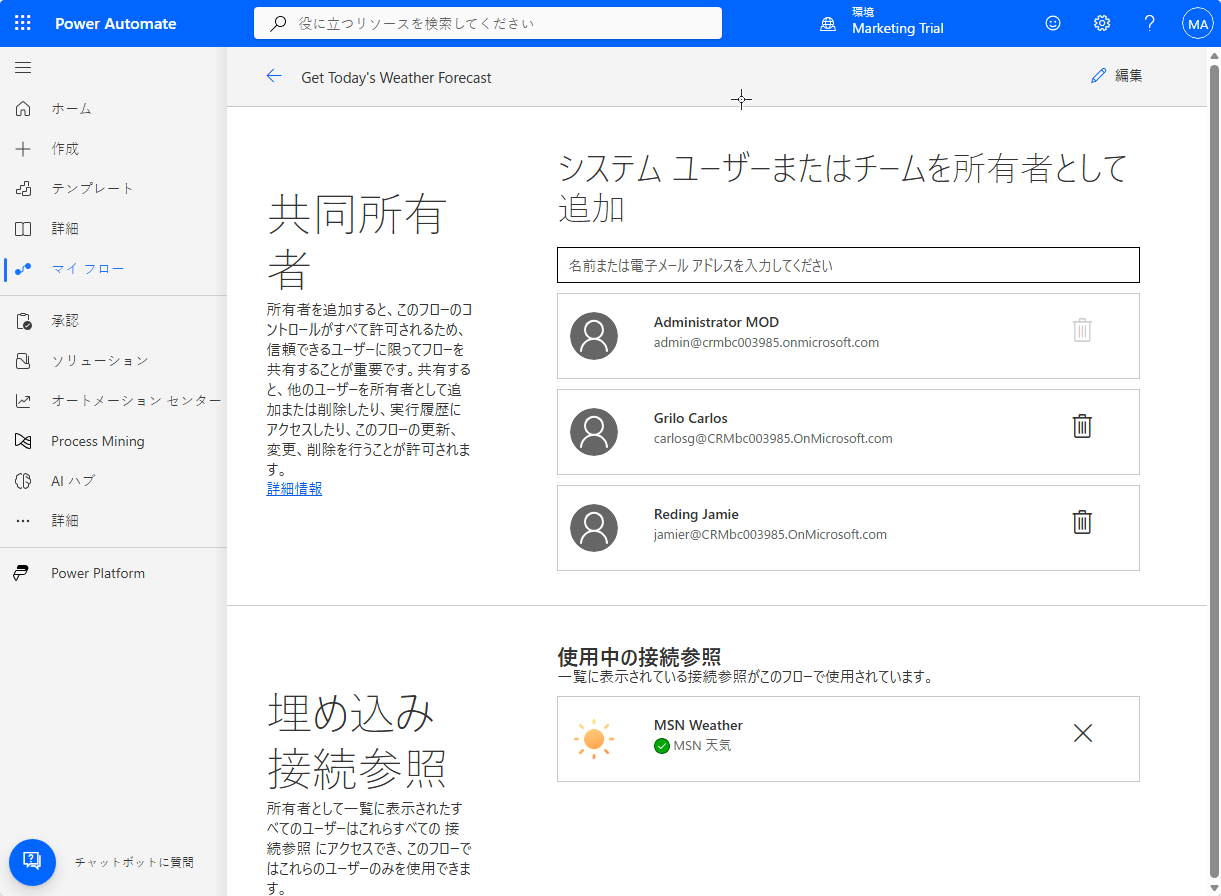The image size is (1221, 896).
Task: Click Grilo Carlos avatar
Action: (594, 432)
